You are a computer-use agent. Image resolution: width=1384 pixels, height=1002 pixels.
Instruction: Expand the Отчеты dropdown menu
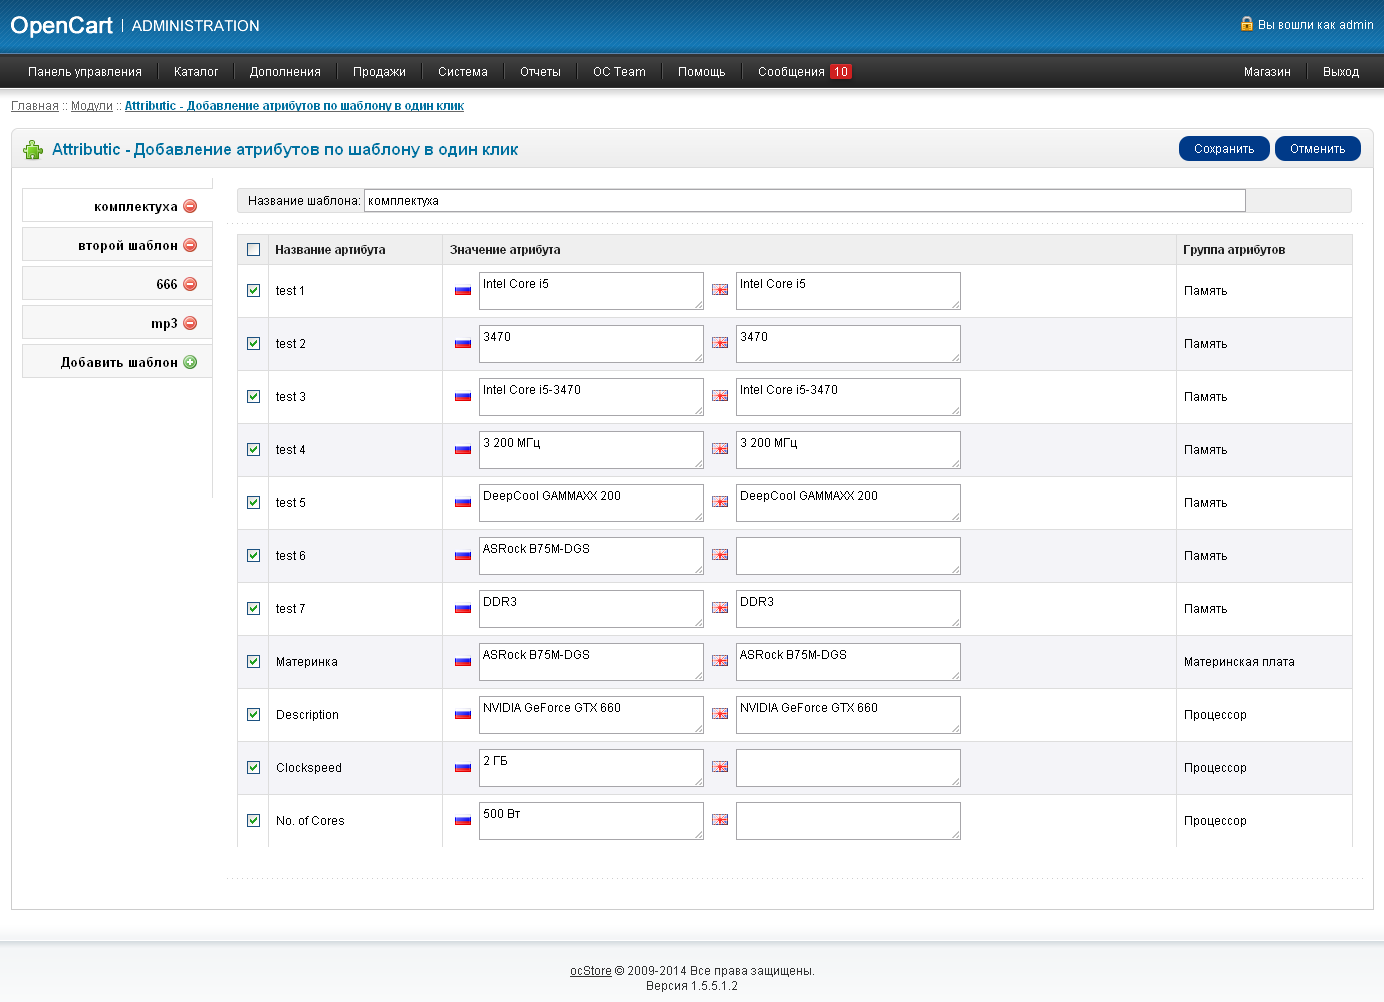point(540,72)
